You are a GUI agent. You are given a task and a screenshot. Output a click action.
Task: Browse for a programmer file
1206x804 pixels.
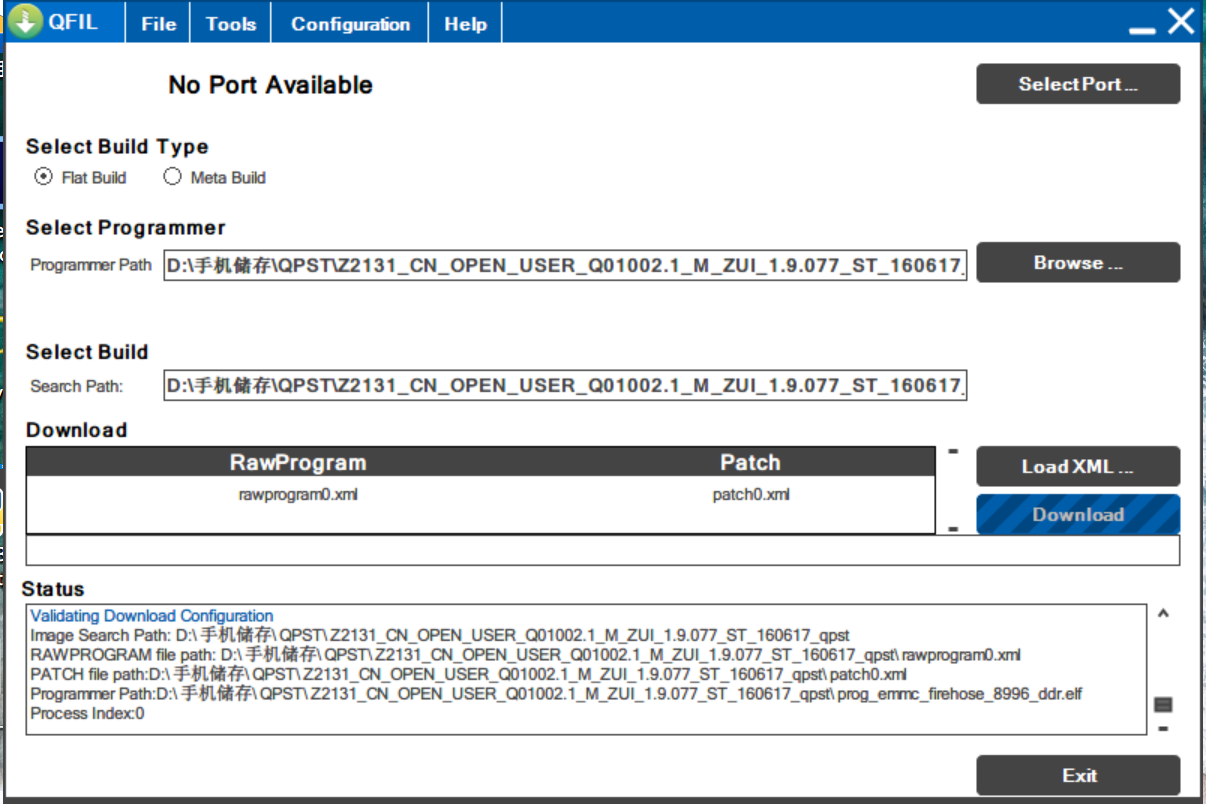click(1078, 263)
